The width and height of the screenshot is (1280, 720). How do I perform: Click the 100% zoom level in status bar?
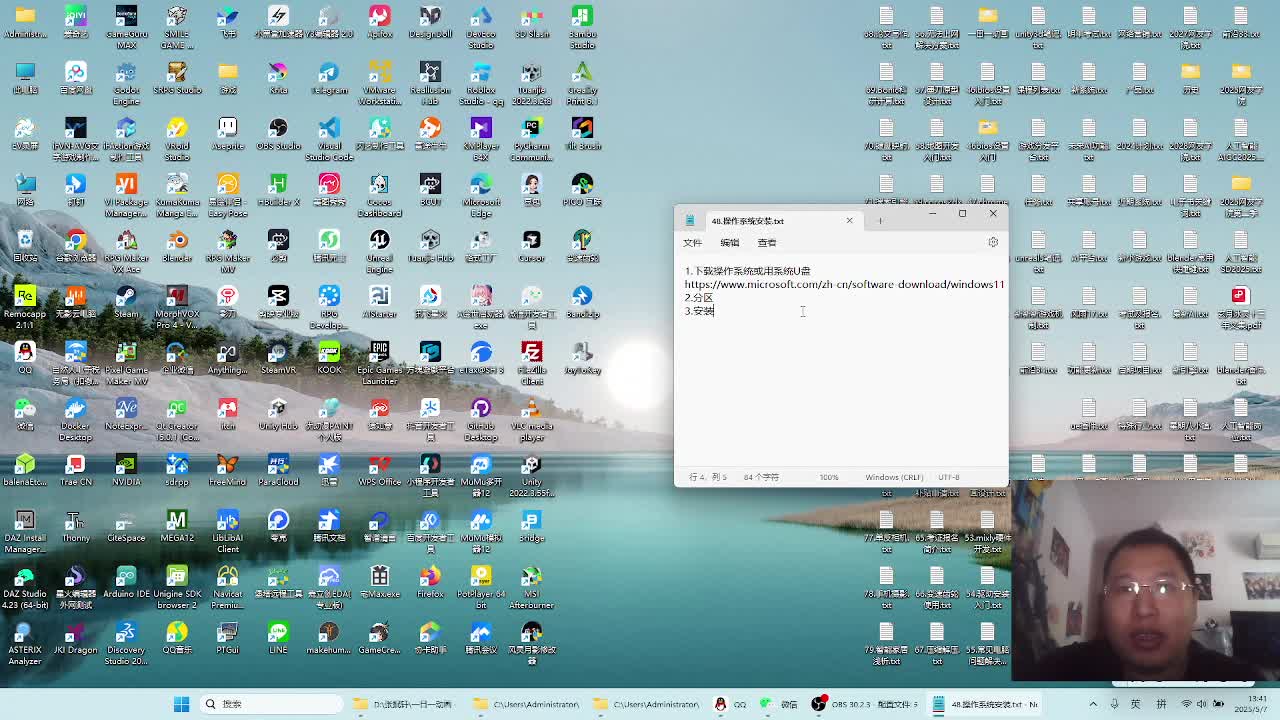click(829, 477)
